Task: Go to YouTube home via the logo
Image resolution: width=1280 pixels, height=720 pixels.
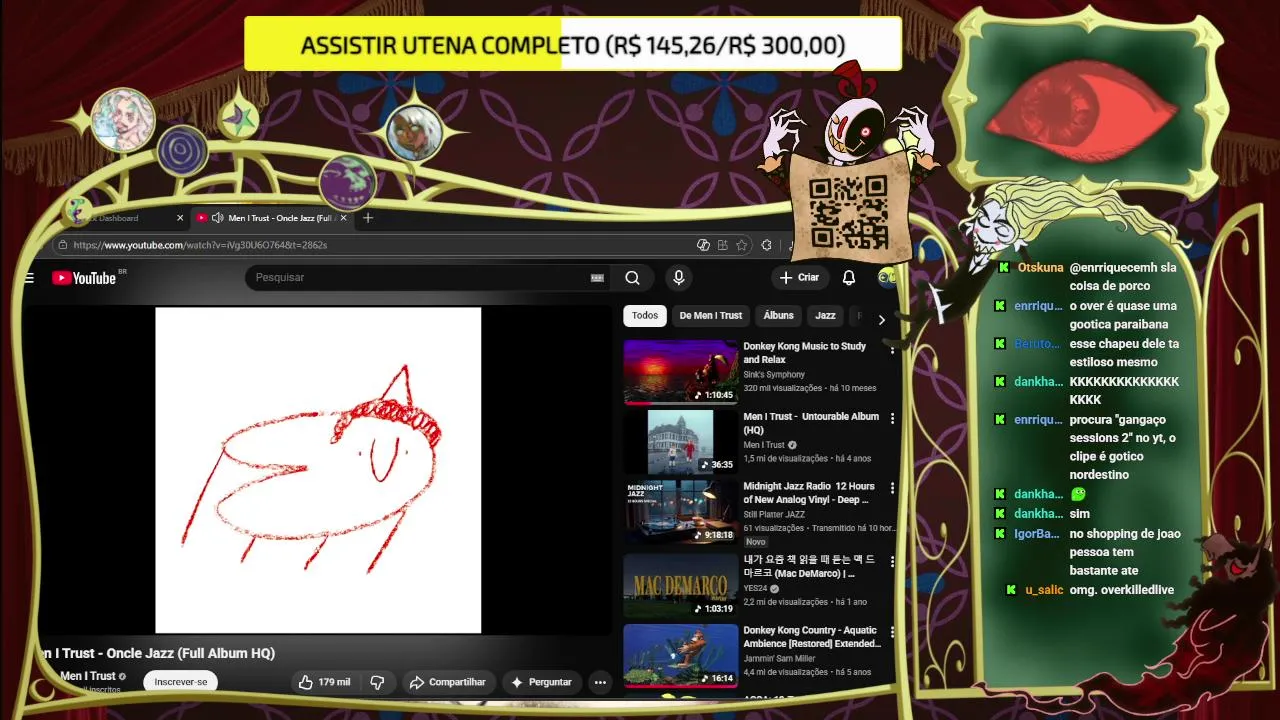Action: (x=84, y=278)
